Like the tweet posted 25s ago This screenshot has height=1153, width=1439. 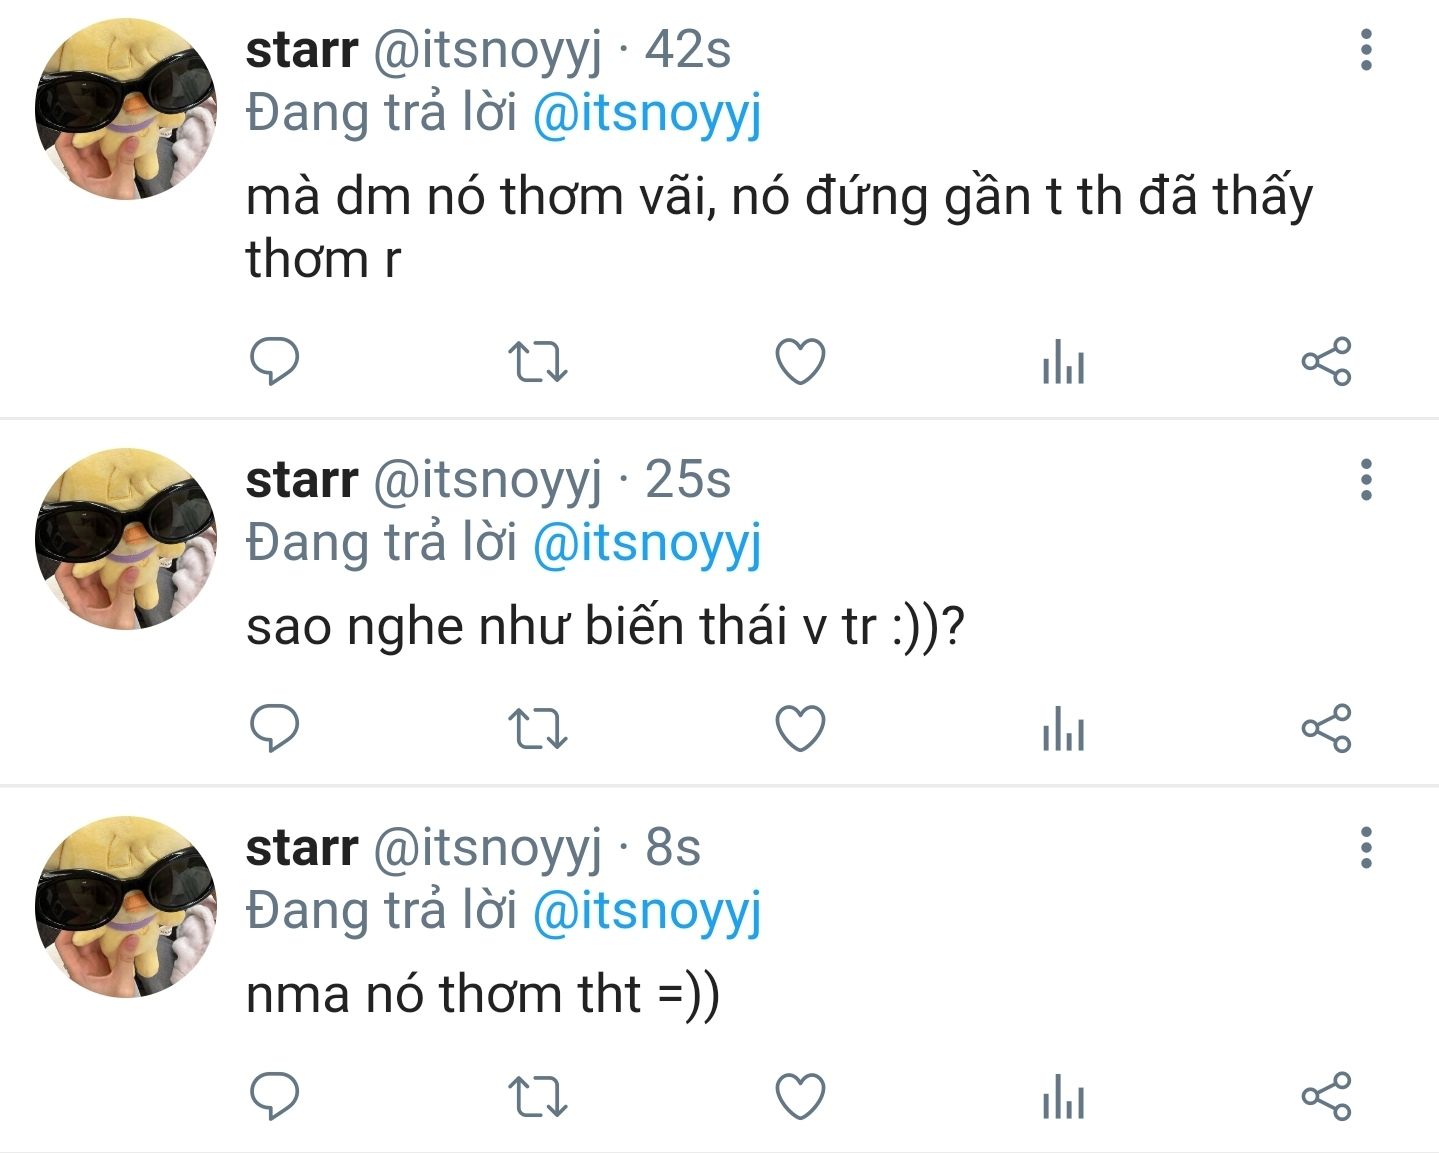pos(801,729)
